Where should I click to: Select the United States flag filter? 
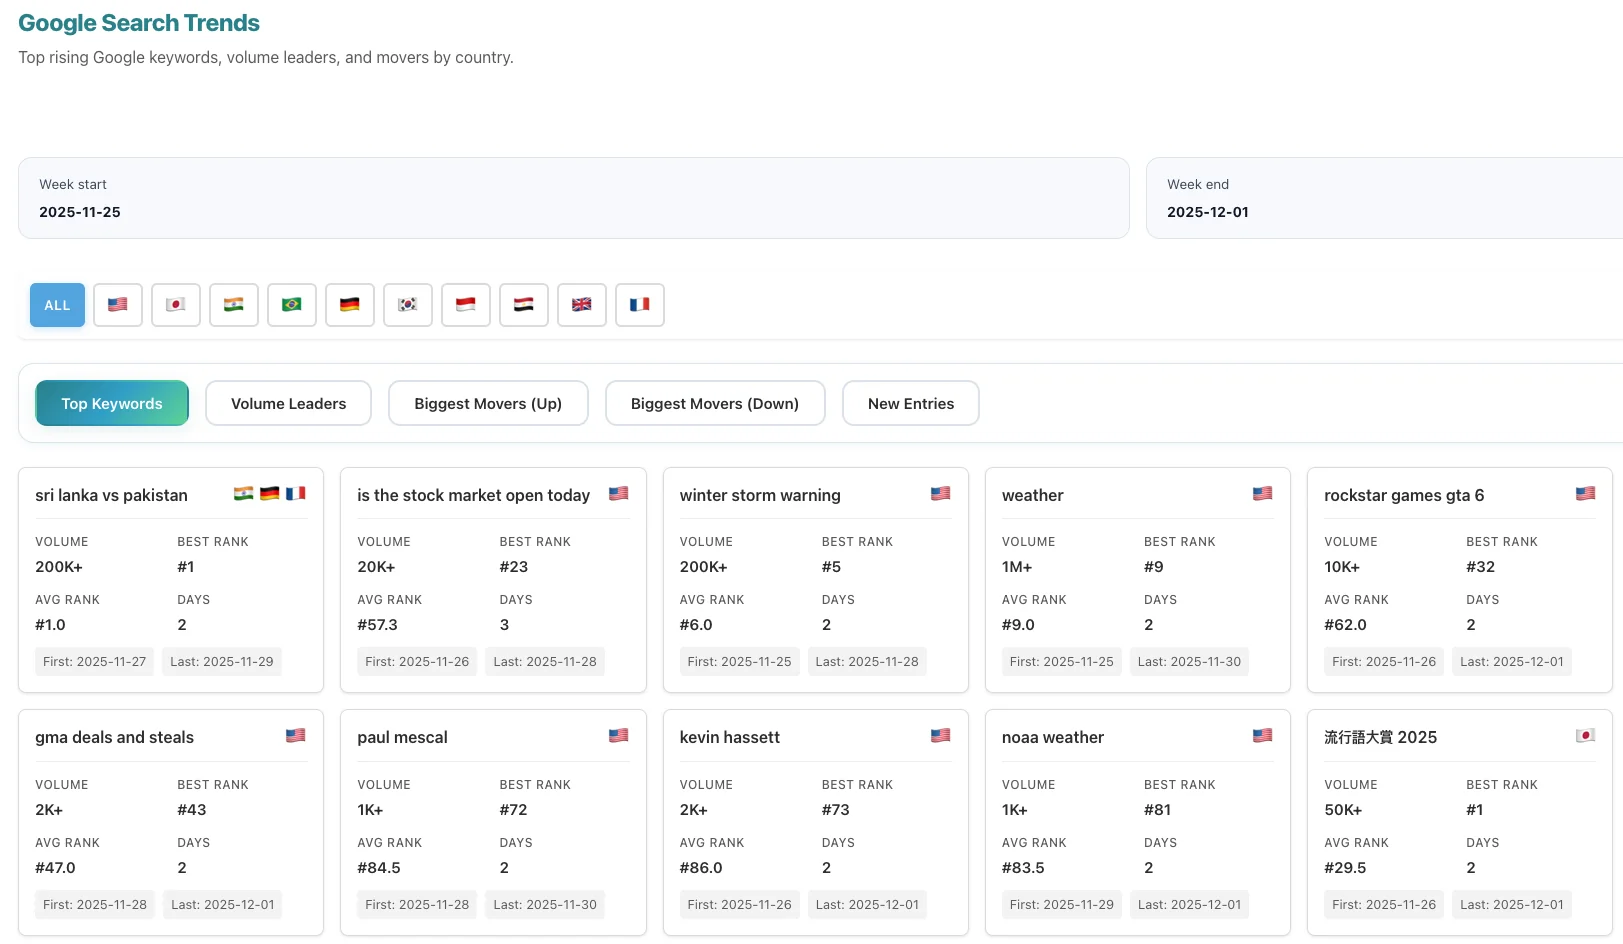pyautogui.click(x=117, y=305)
